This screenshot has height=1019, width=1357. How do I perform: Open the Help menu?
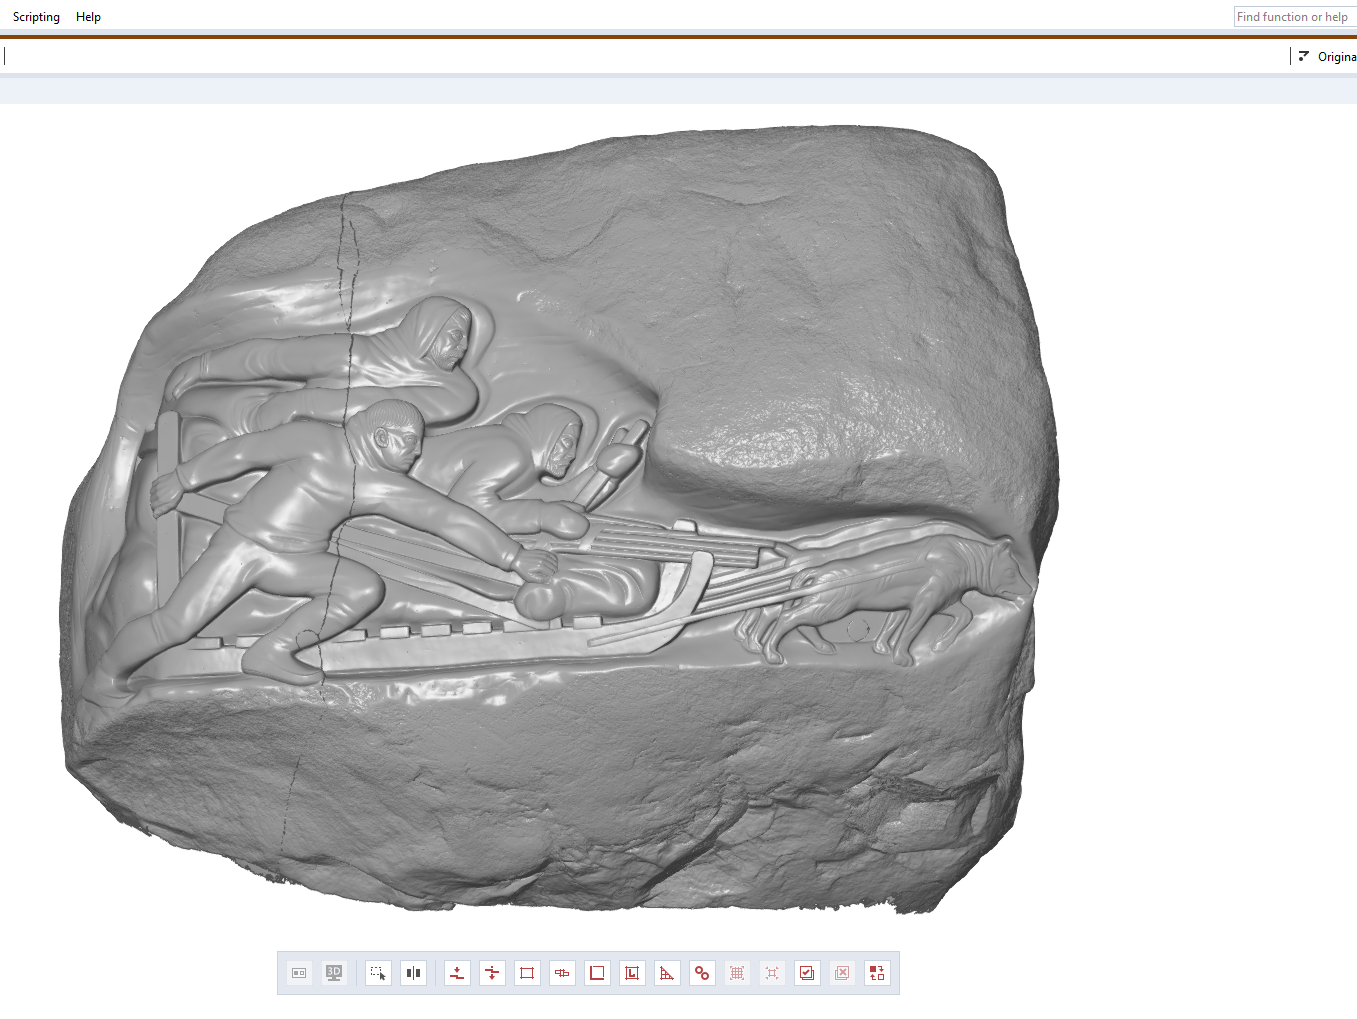coord(88,17)
